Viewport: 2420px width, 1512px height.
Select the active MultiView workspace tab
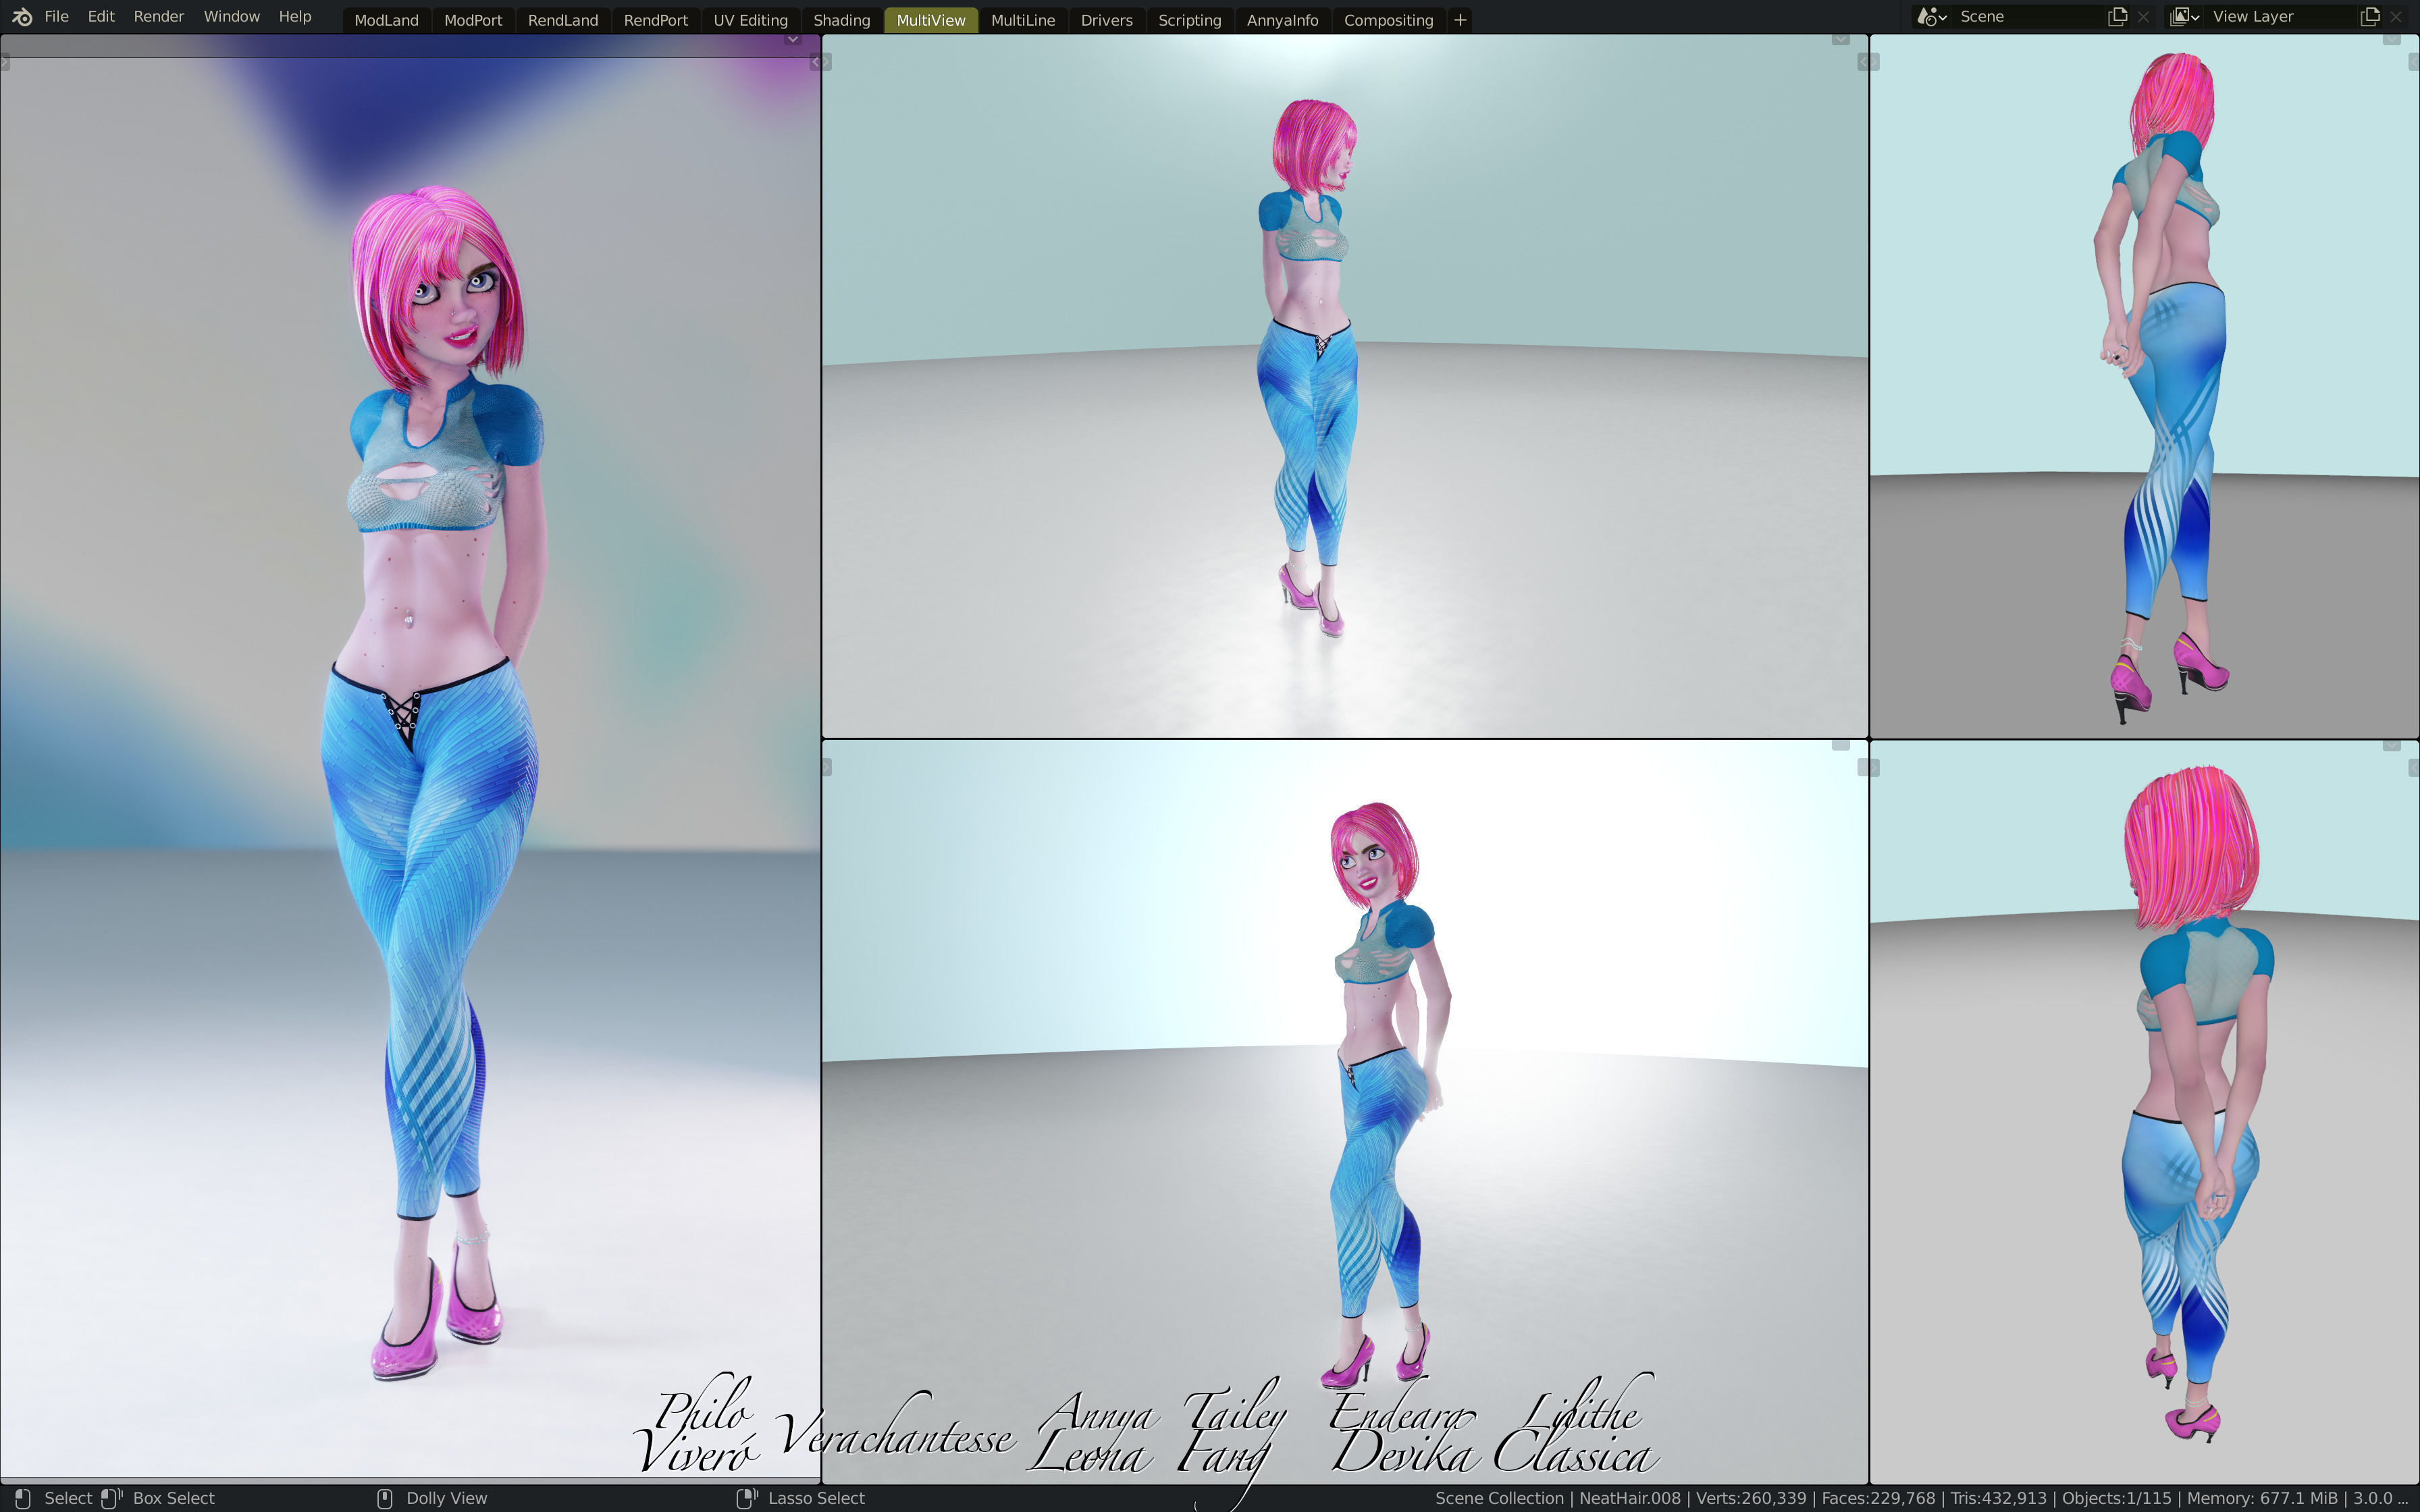(931, 20)
